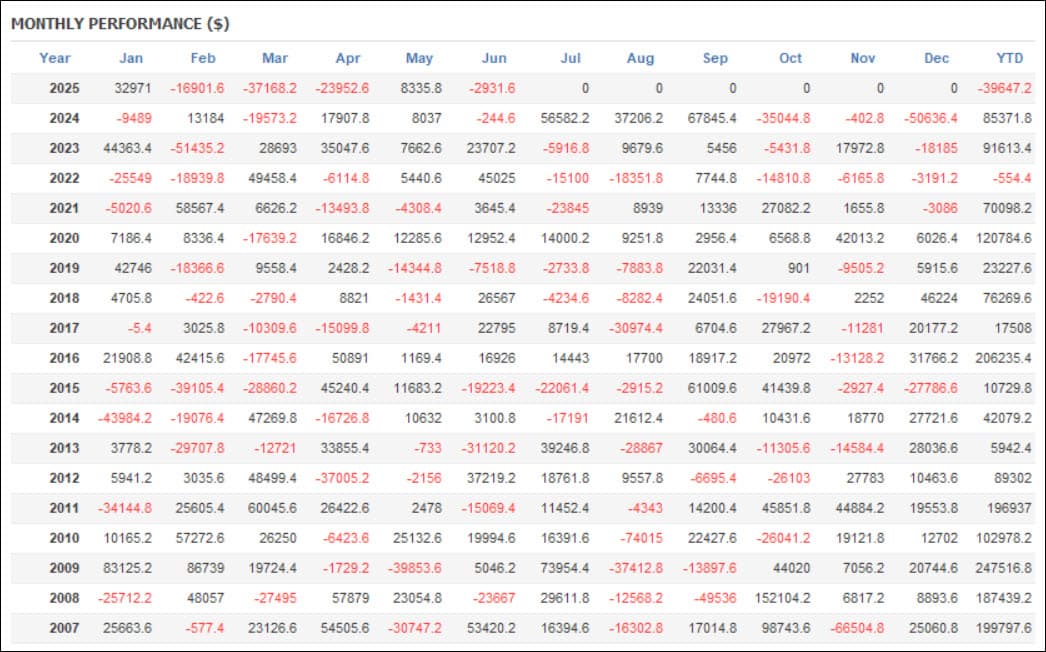
Task: Click 2010 August value -74015
Action: point(640,539)
